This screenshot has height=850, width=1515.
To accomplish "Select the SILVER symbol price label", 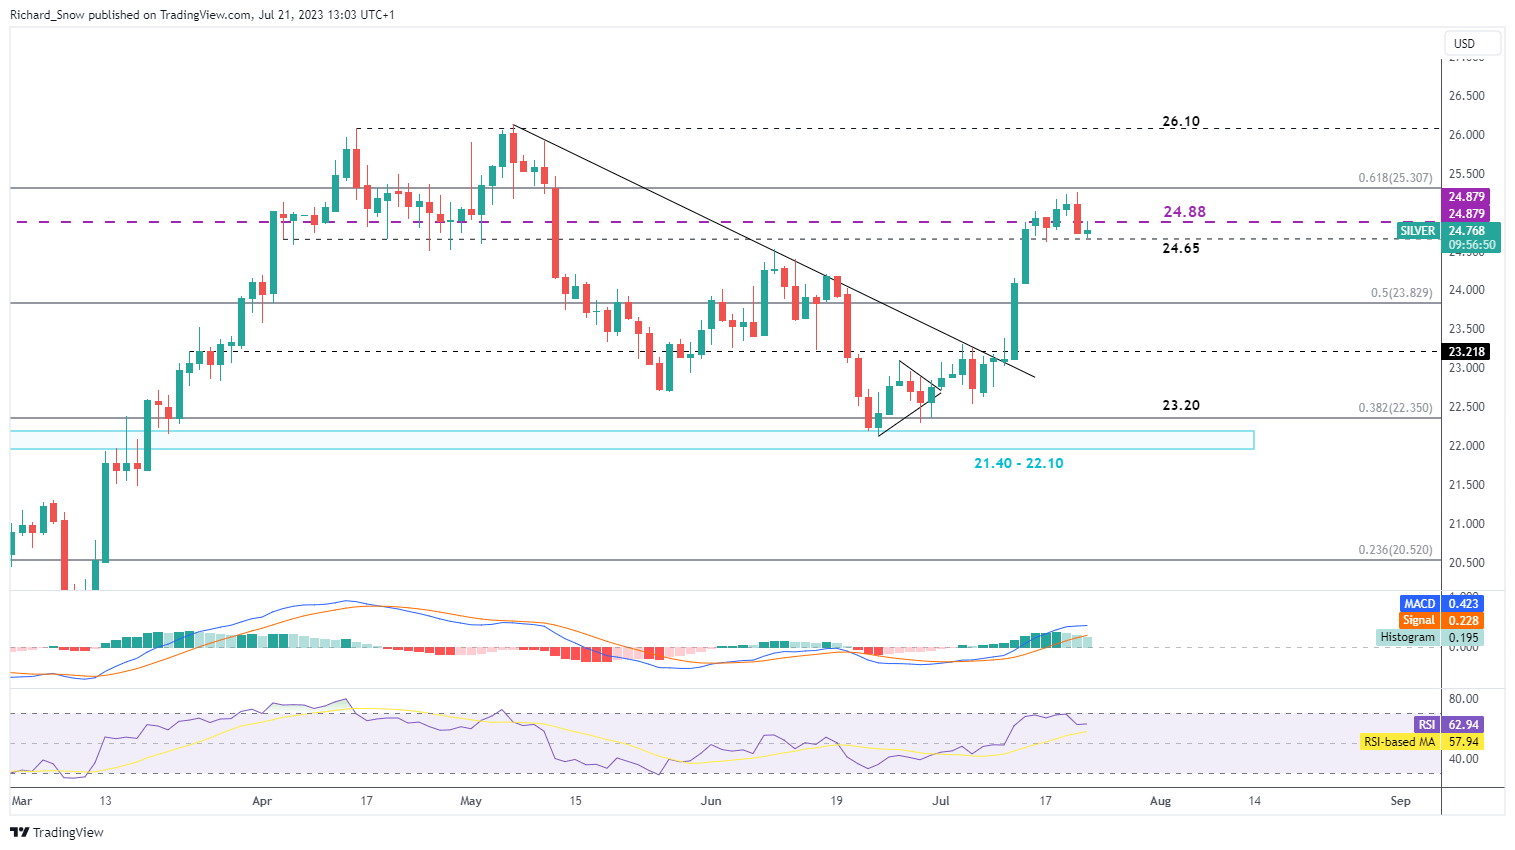I will [1417, 231].
